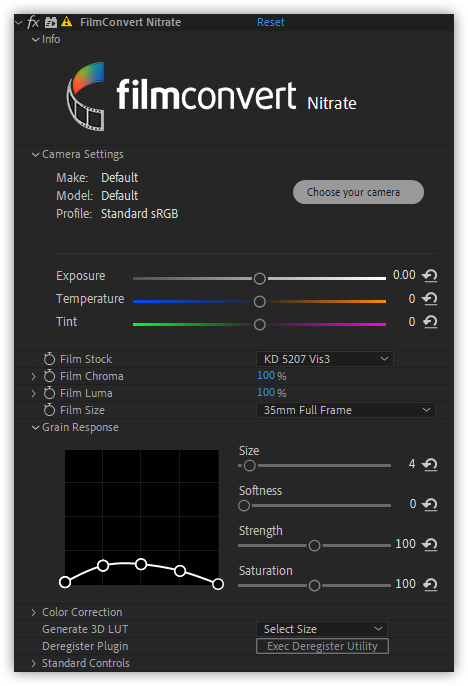Enable the Film Chroma keyframe stopwatch
This screenshot has height=686, width=468.
coord(49,376)
